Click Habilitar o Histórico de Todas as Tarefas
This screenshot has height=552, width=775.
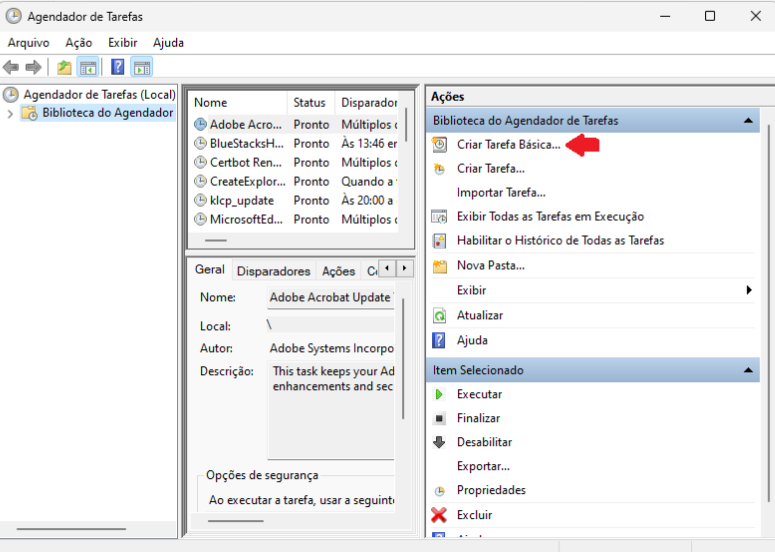coord(560,241)
